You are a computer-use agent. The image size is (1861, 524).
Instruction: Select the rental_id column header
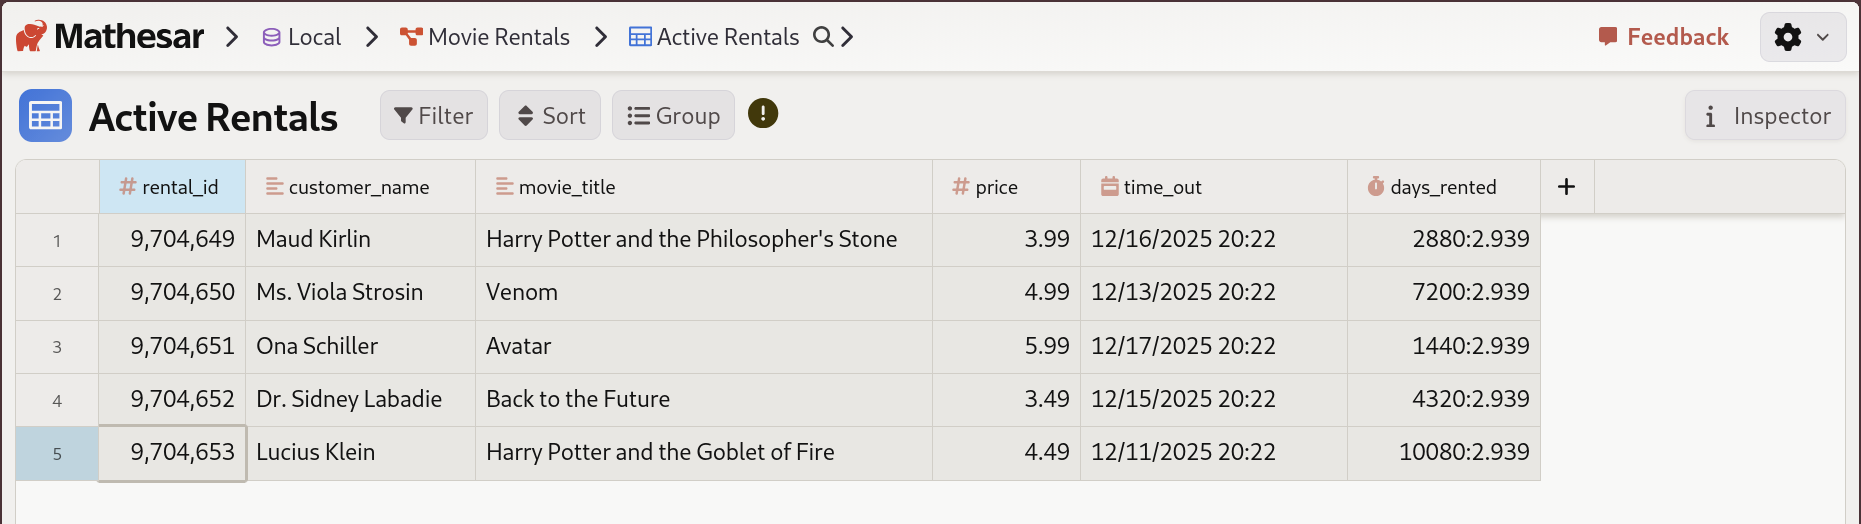pyautogui.click(x=172, y=187)
